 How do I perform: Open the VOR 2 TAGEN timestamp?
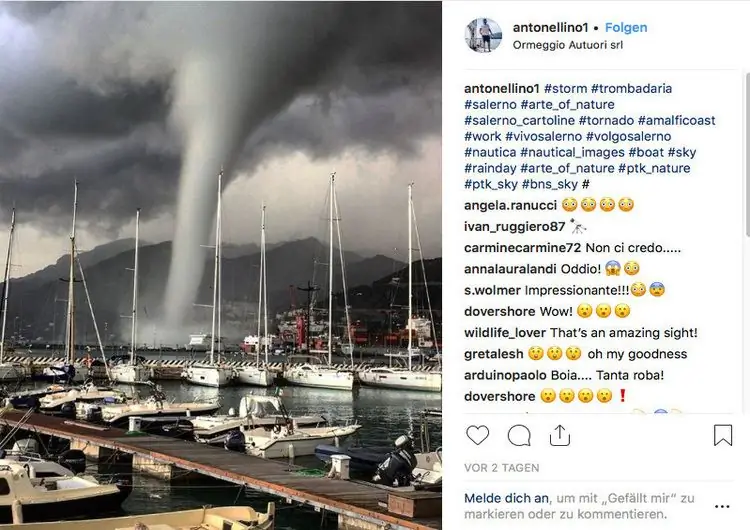pos(502,468)
